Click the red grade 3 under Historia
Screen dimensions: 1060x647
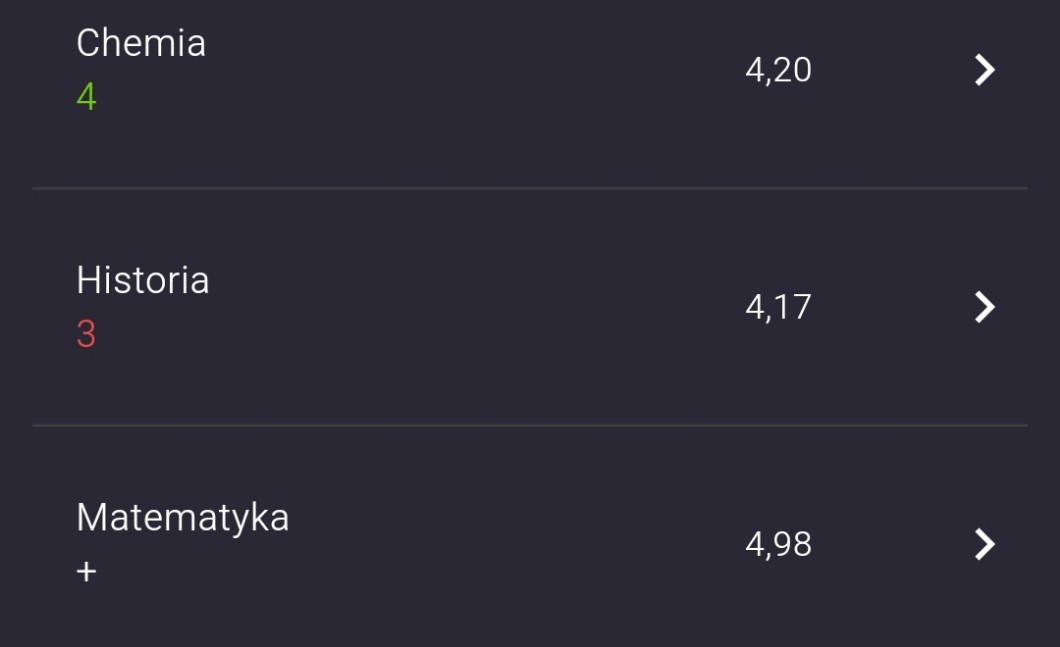coord(86,335)
